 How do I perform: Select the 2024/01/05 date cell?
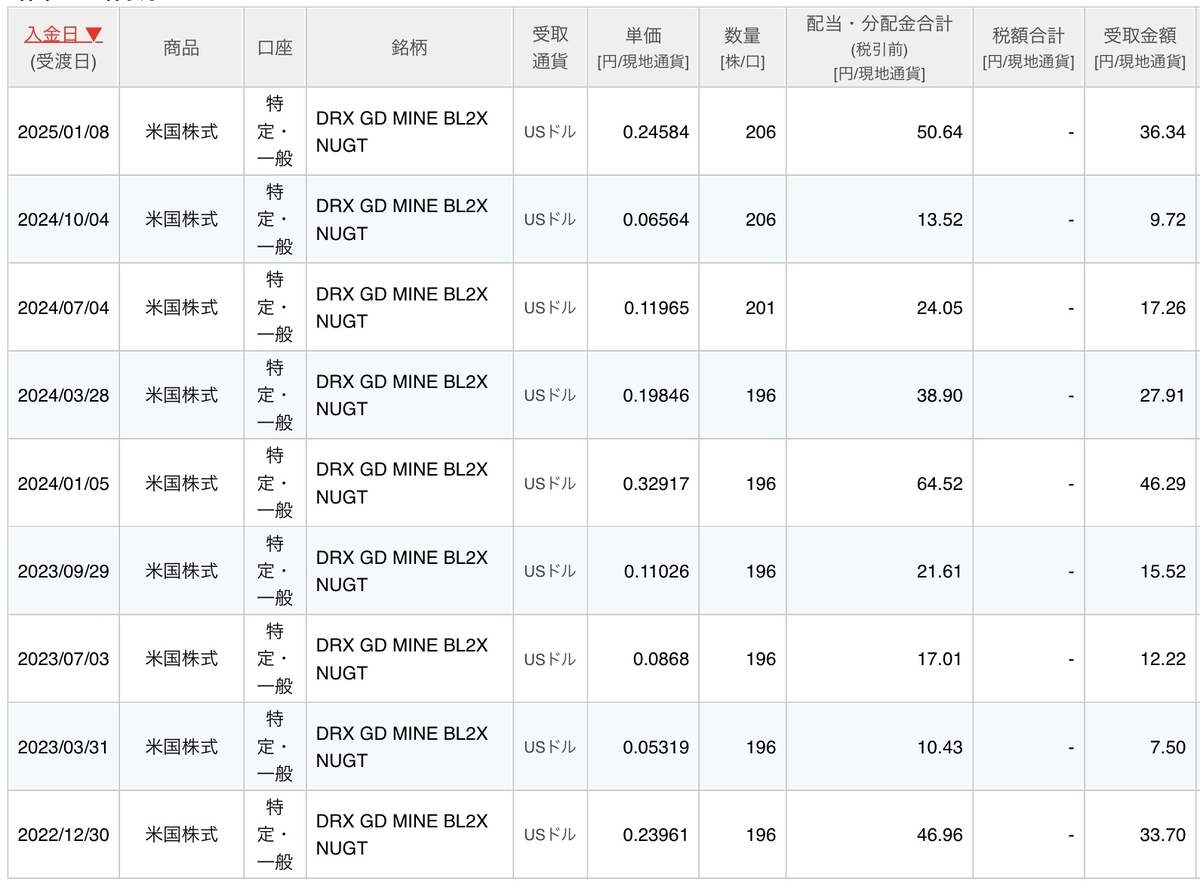pyautogui.click(x=63, y=484)
